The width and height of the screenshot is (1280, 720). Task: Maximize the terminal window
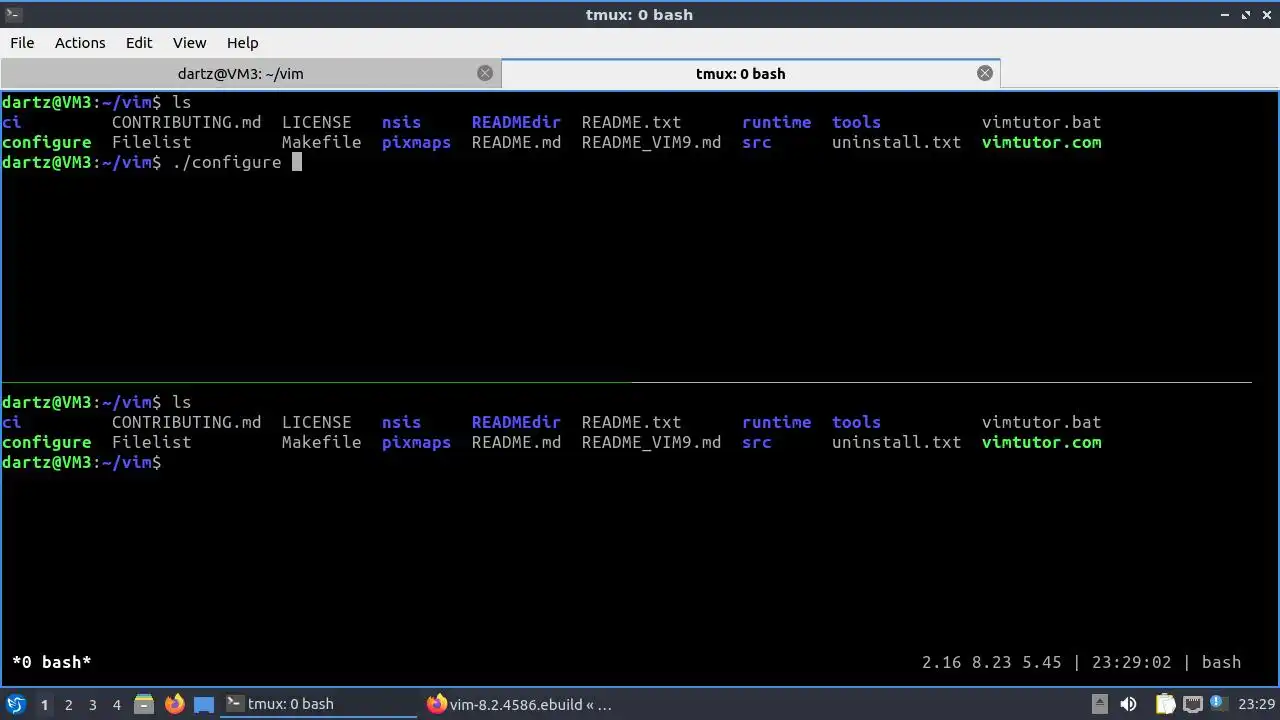[x=1246, y=14]
